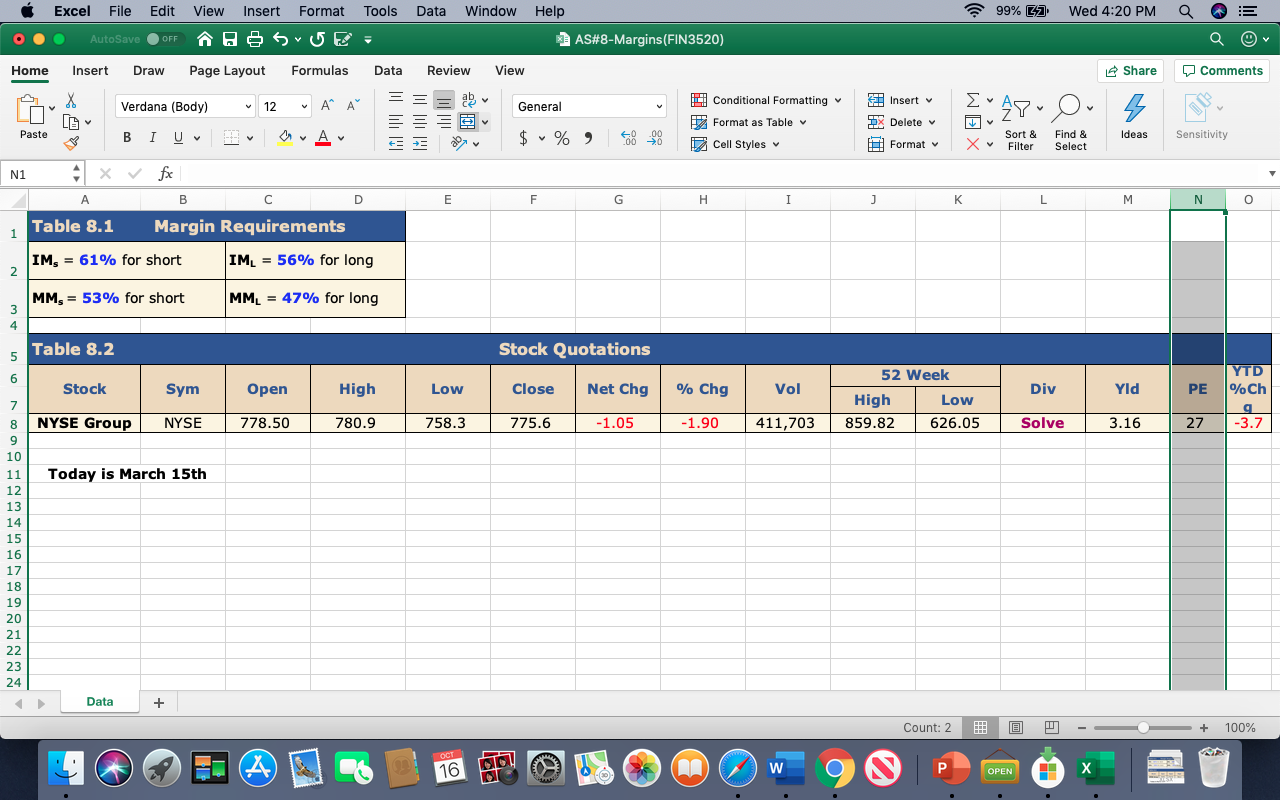Switch to the Formulas ribbon tab
The height and width of the screenshot is (800, 1280).
pos(320,71)
